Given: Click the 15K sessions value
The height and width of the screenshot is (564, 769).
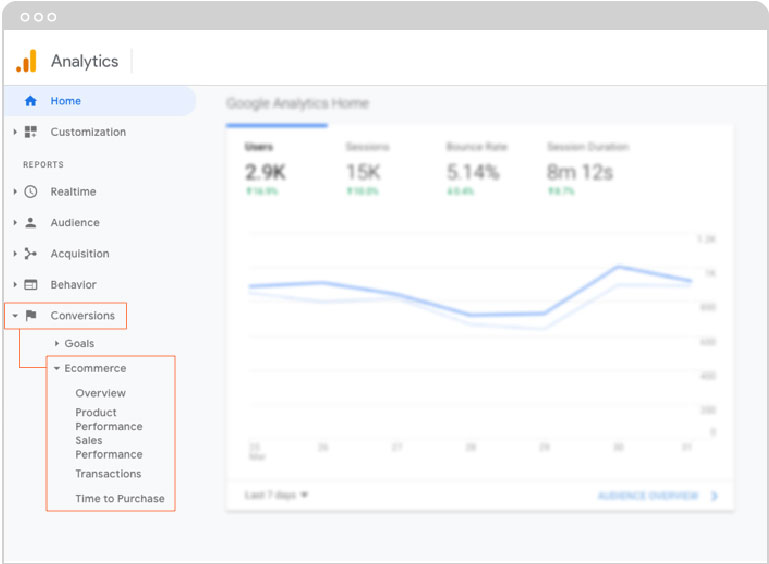Looking at the screenshot, I should 363,172.
